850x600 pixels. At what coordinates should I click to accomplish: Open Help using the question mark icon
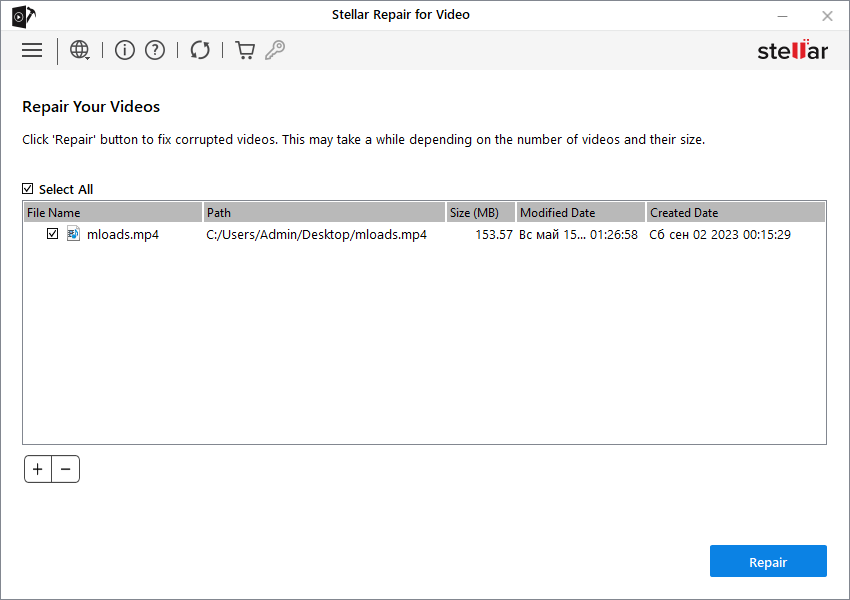click(155, 50)
